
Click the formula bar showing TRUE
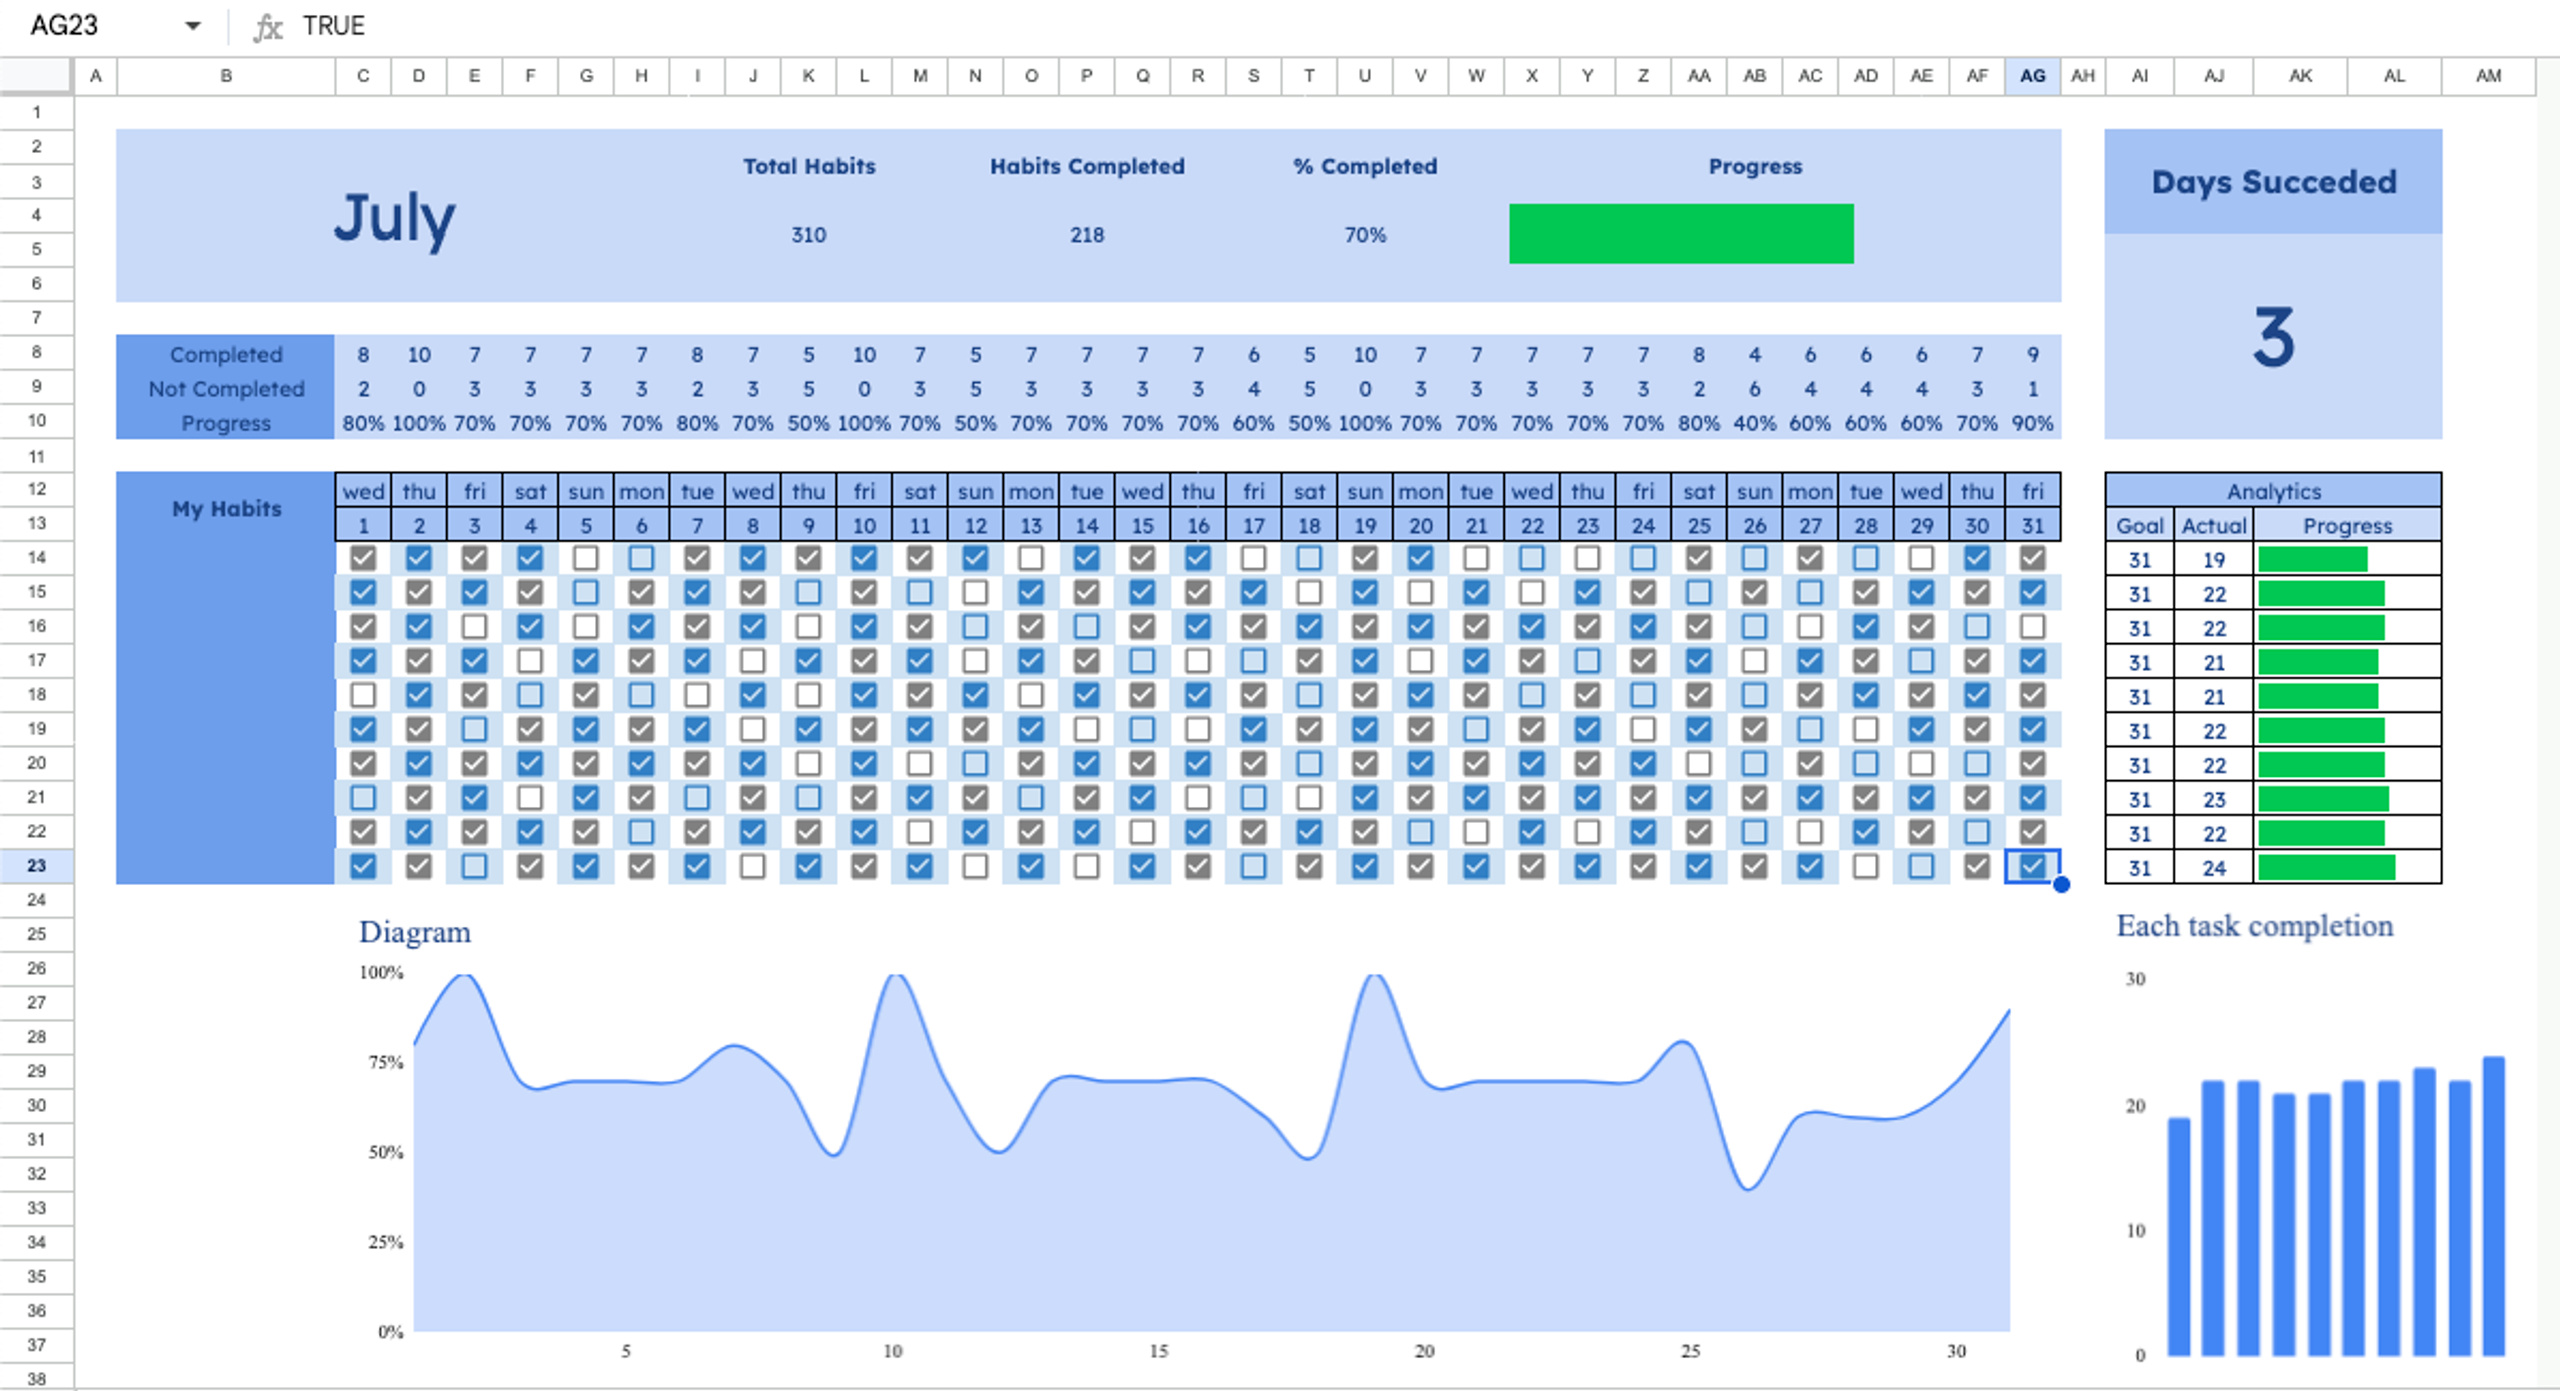pyautogui.click(x=334, y=26)
